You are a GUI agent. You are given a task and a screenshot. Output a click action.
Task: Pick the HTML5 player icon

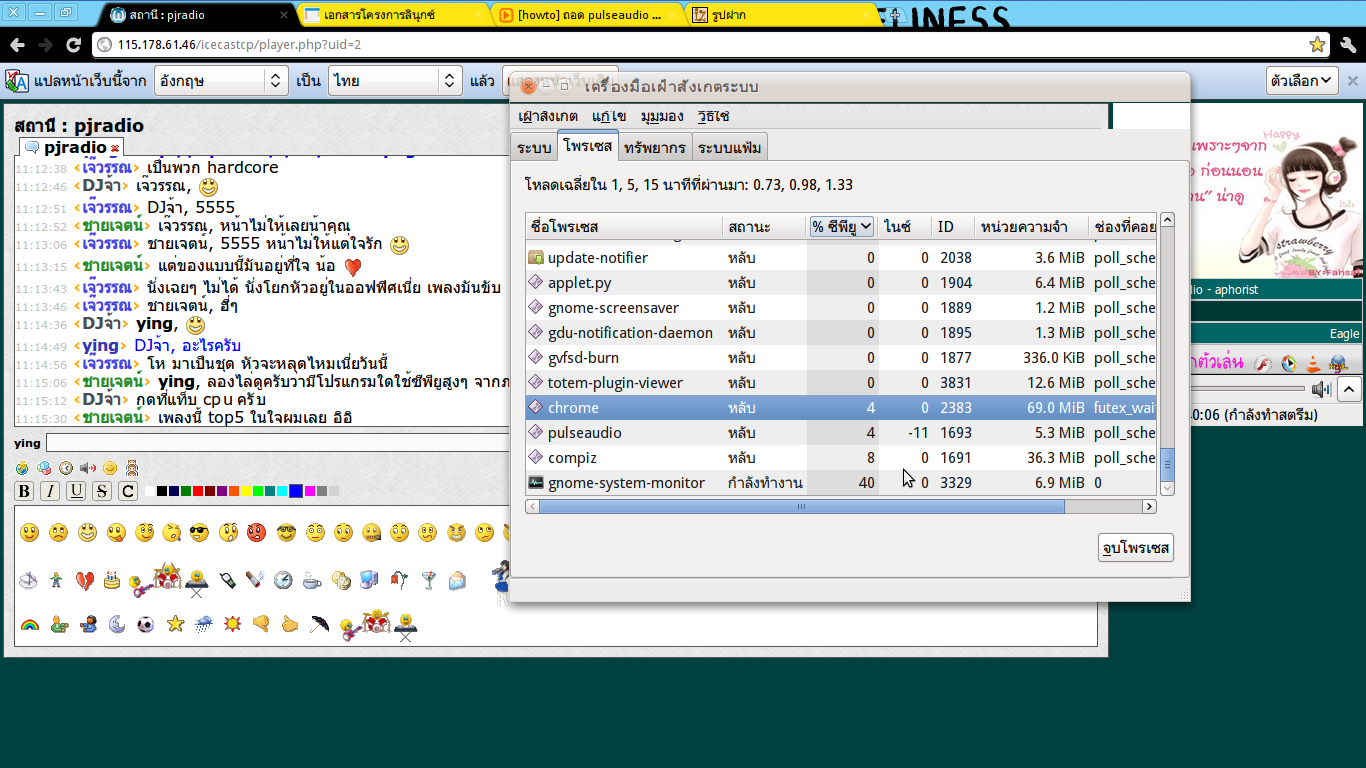tap(1338, 364)
